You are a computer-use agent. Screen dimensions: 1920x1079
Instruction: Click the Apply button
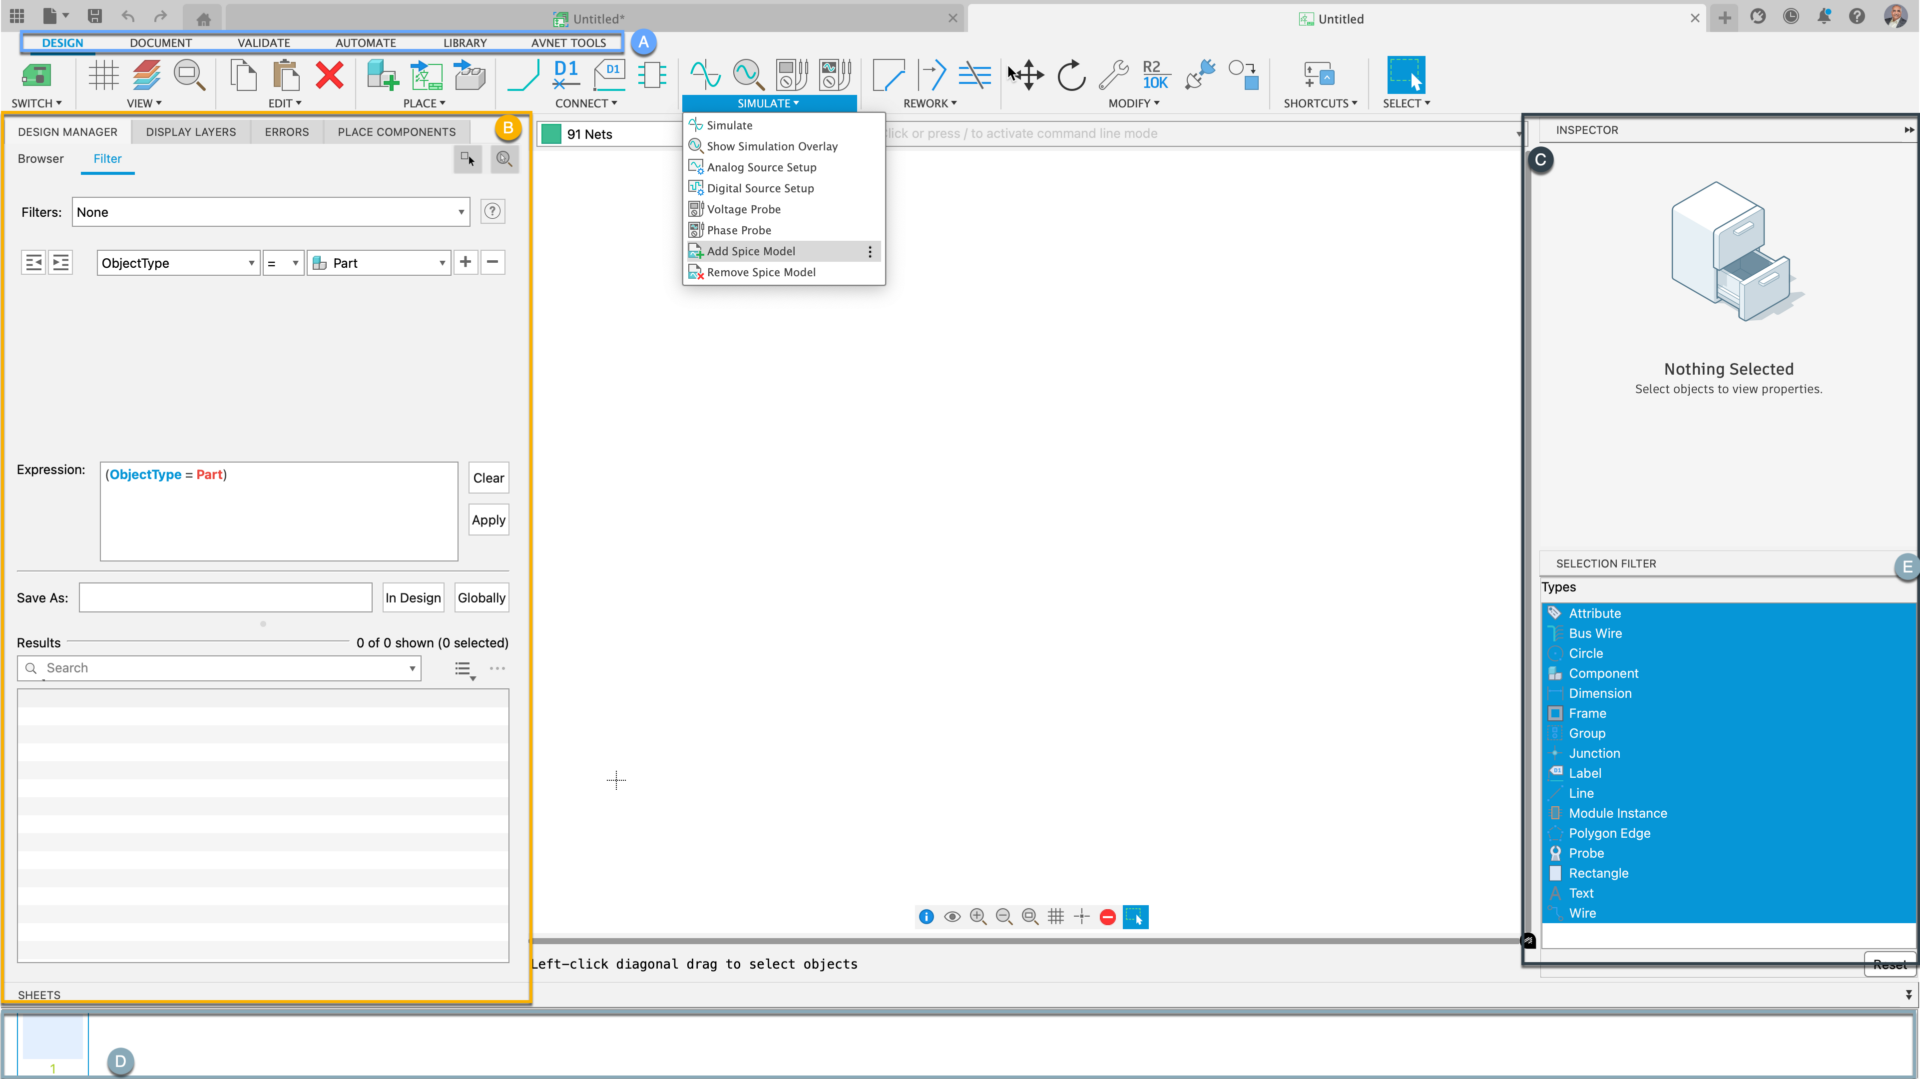click(x=488, y=520)
